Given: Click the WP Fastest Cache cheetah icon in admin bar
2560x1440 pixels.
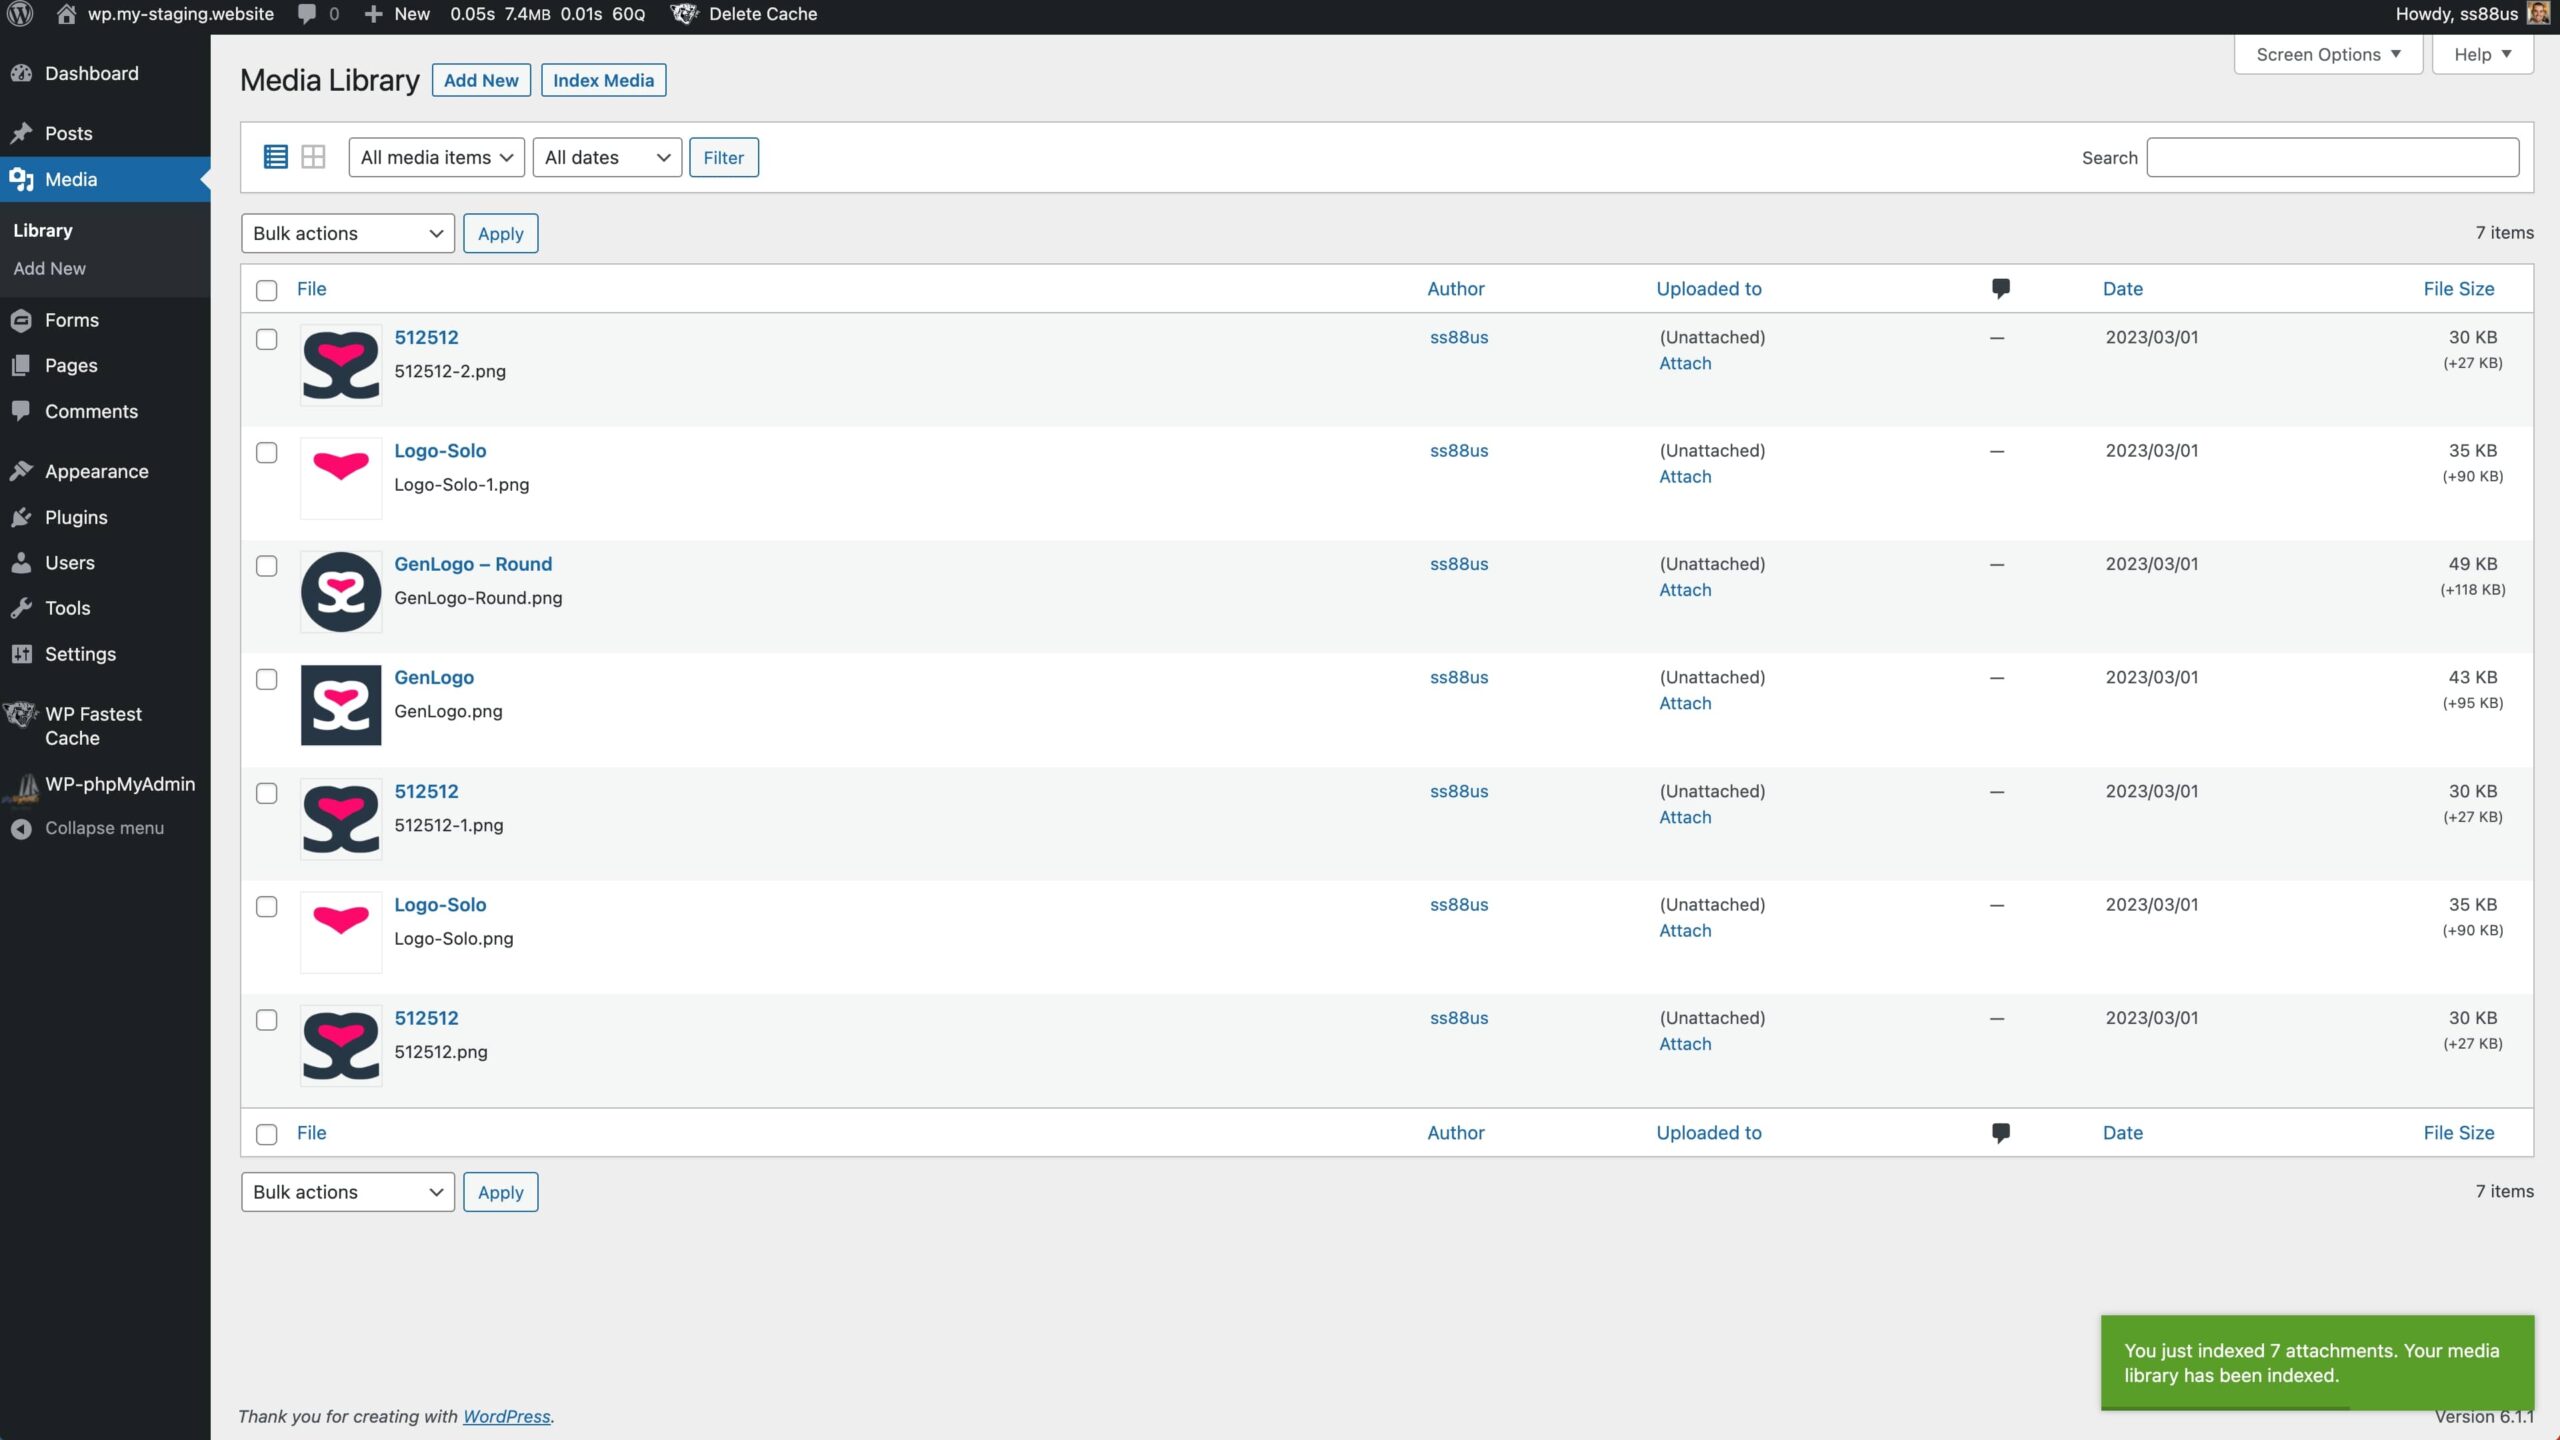Looking at the screenshot, I should tap(685, 14).
